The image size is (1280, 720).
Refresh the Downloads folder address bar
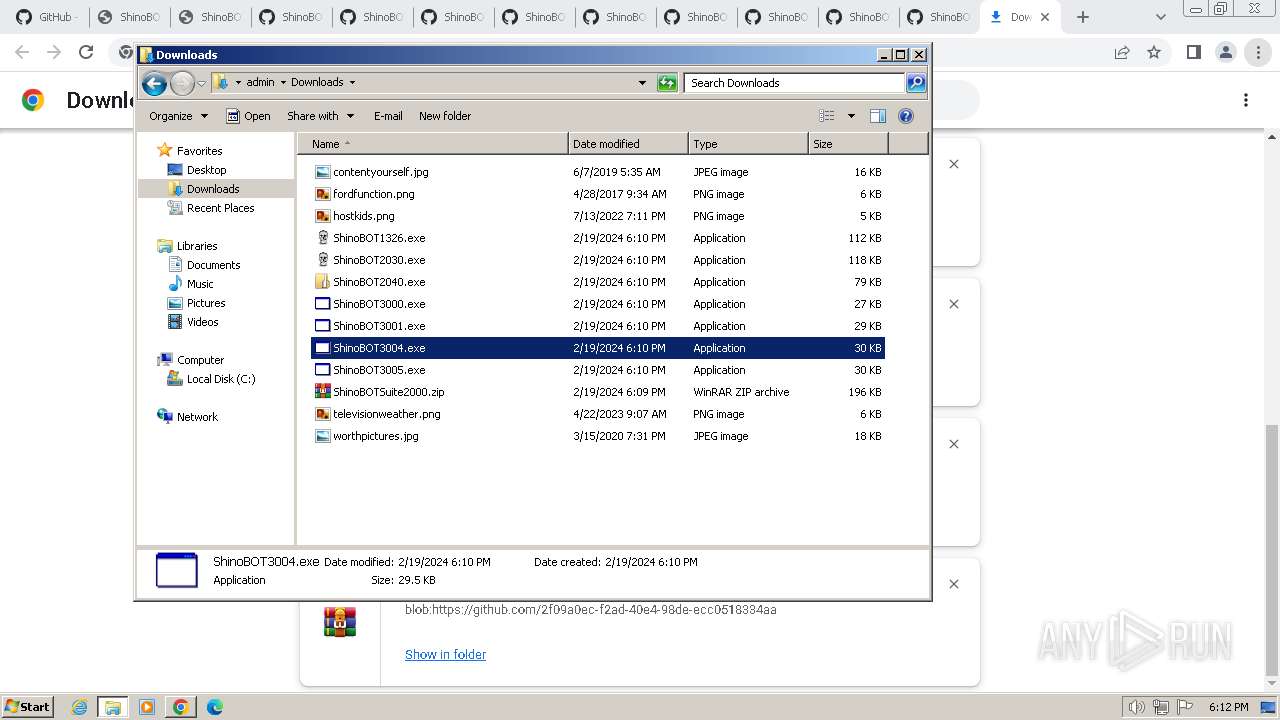[667, 83]
